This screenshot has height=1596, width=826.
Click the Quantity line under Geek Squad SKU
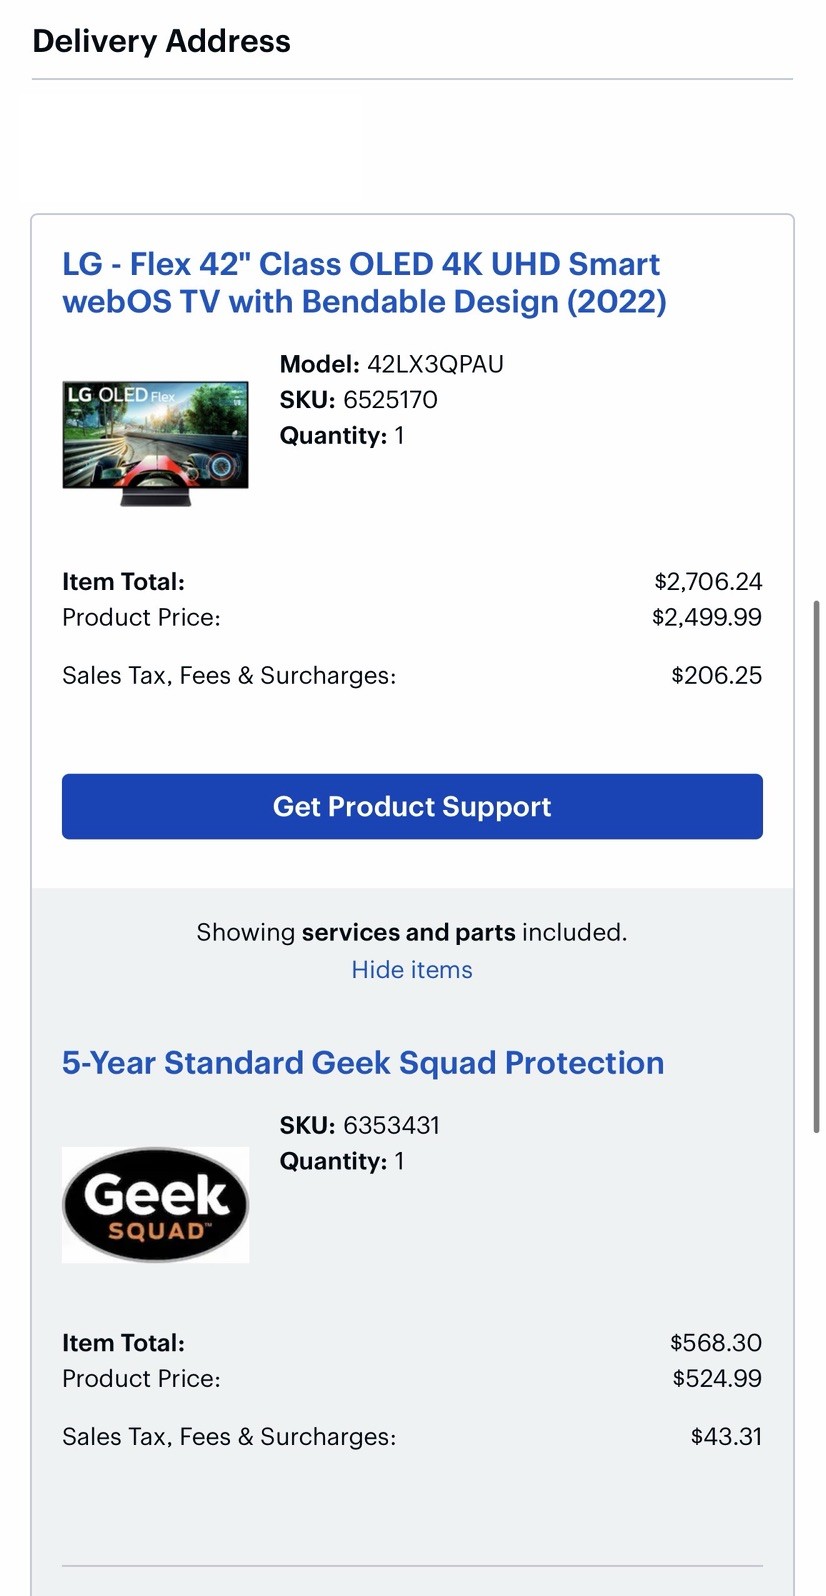click(342, 1161)
